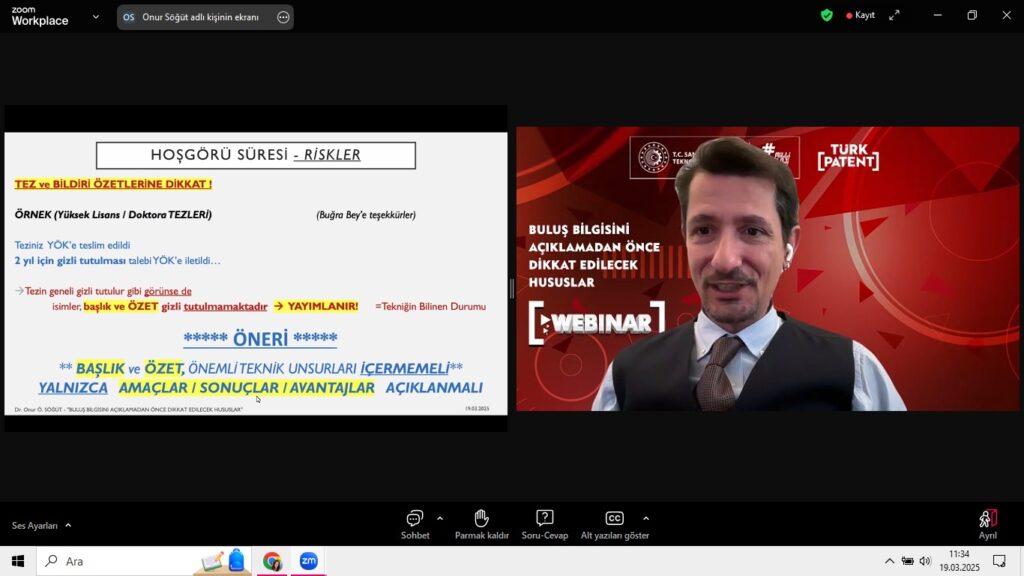Open the Sohbet chat panel
Viewport: 1024px width, 576px height.
tap(415, 525)
